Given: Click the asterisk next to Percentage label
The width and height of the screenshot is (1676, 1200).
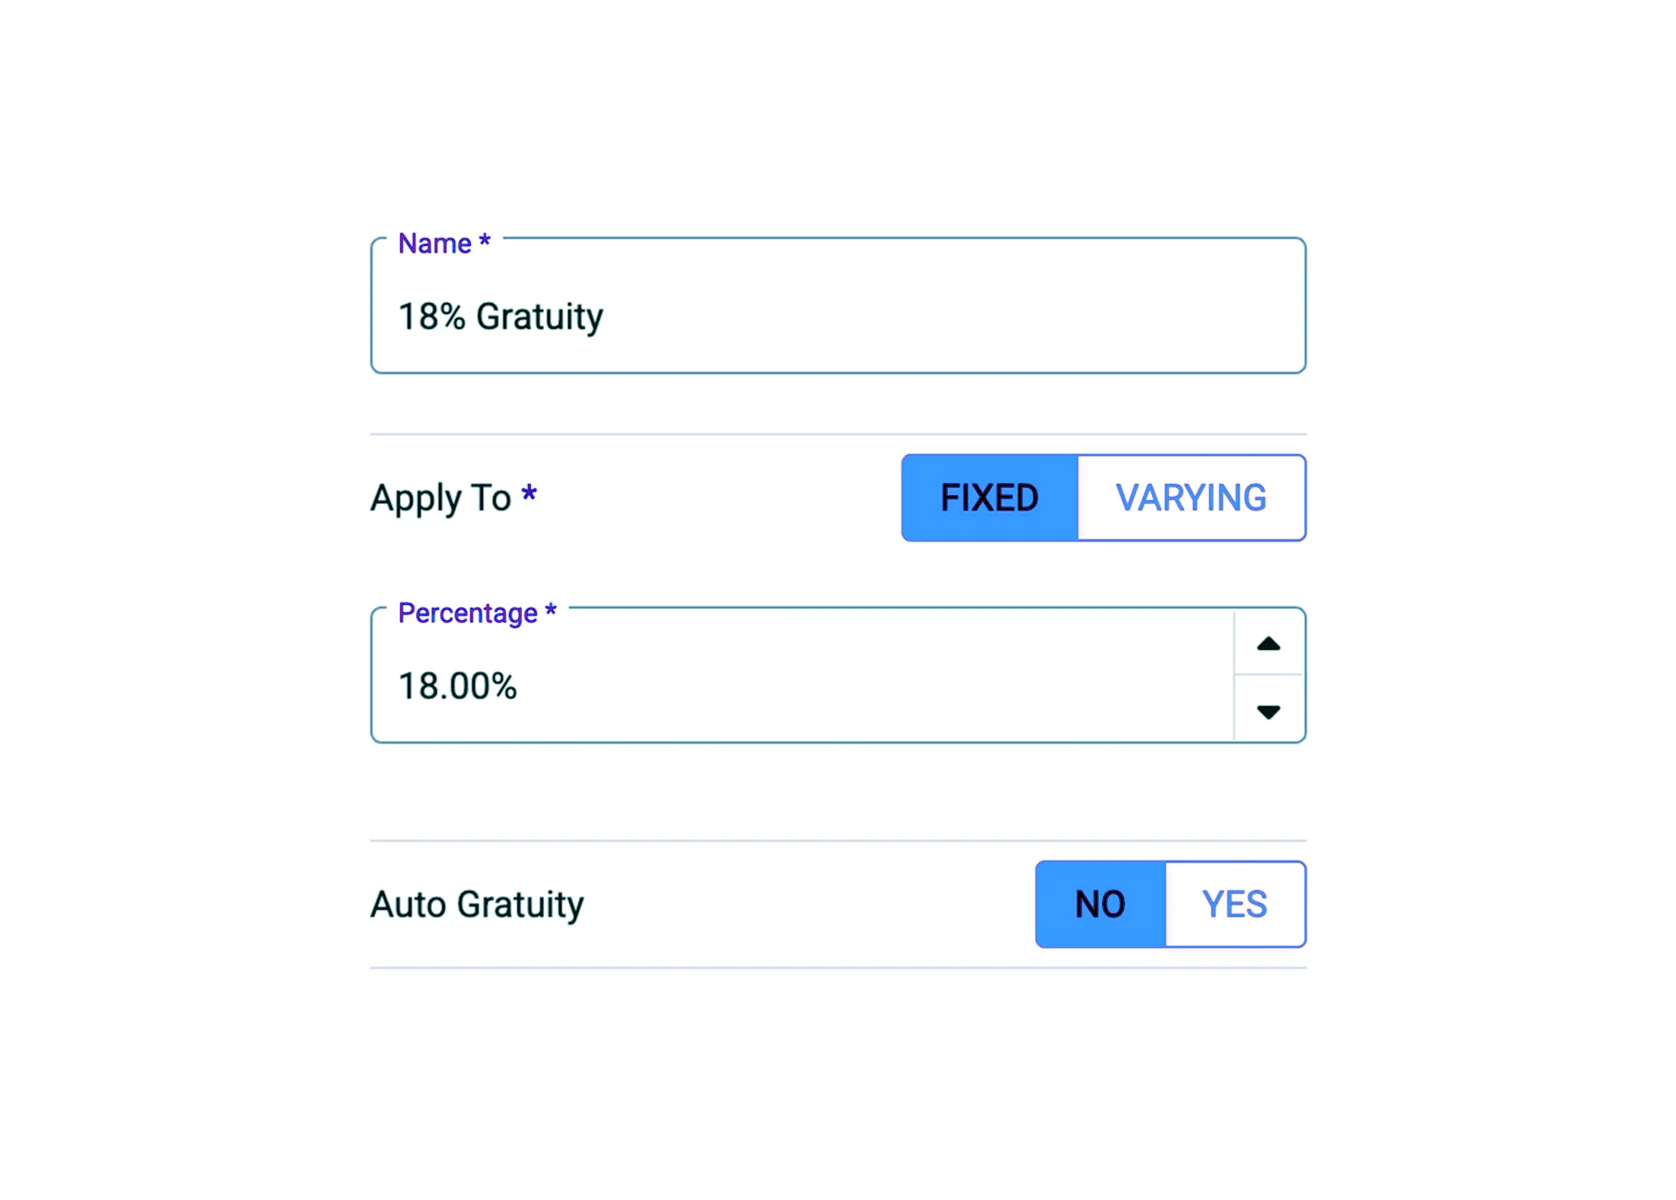Looking at the screenshot, I should coord(550,610).
